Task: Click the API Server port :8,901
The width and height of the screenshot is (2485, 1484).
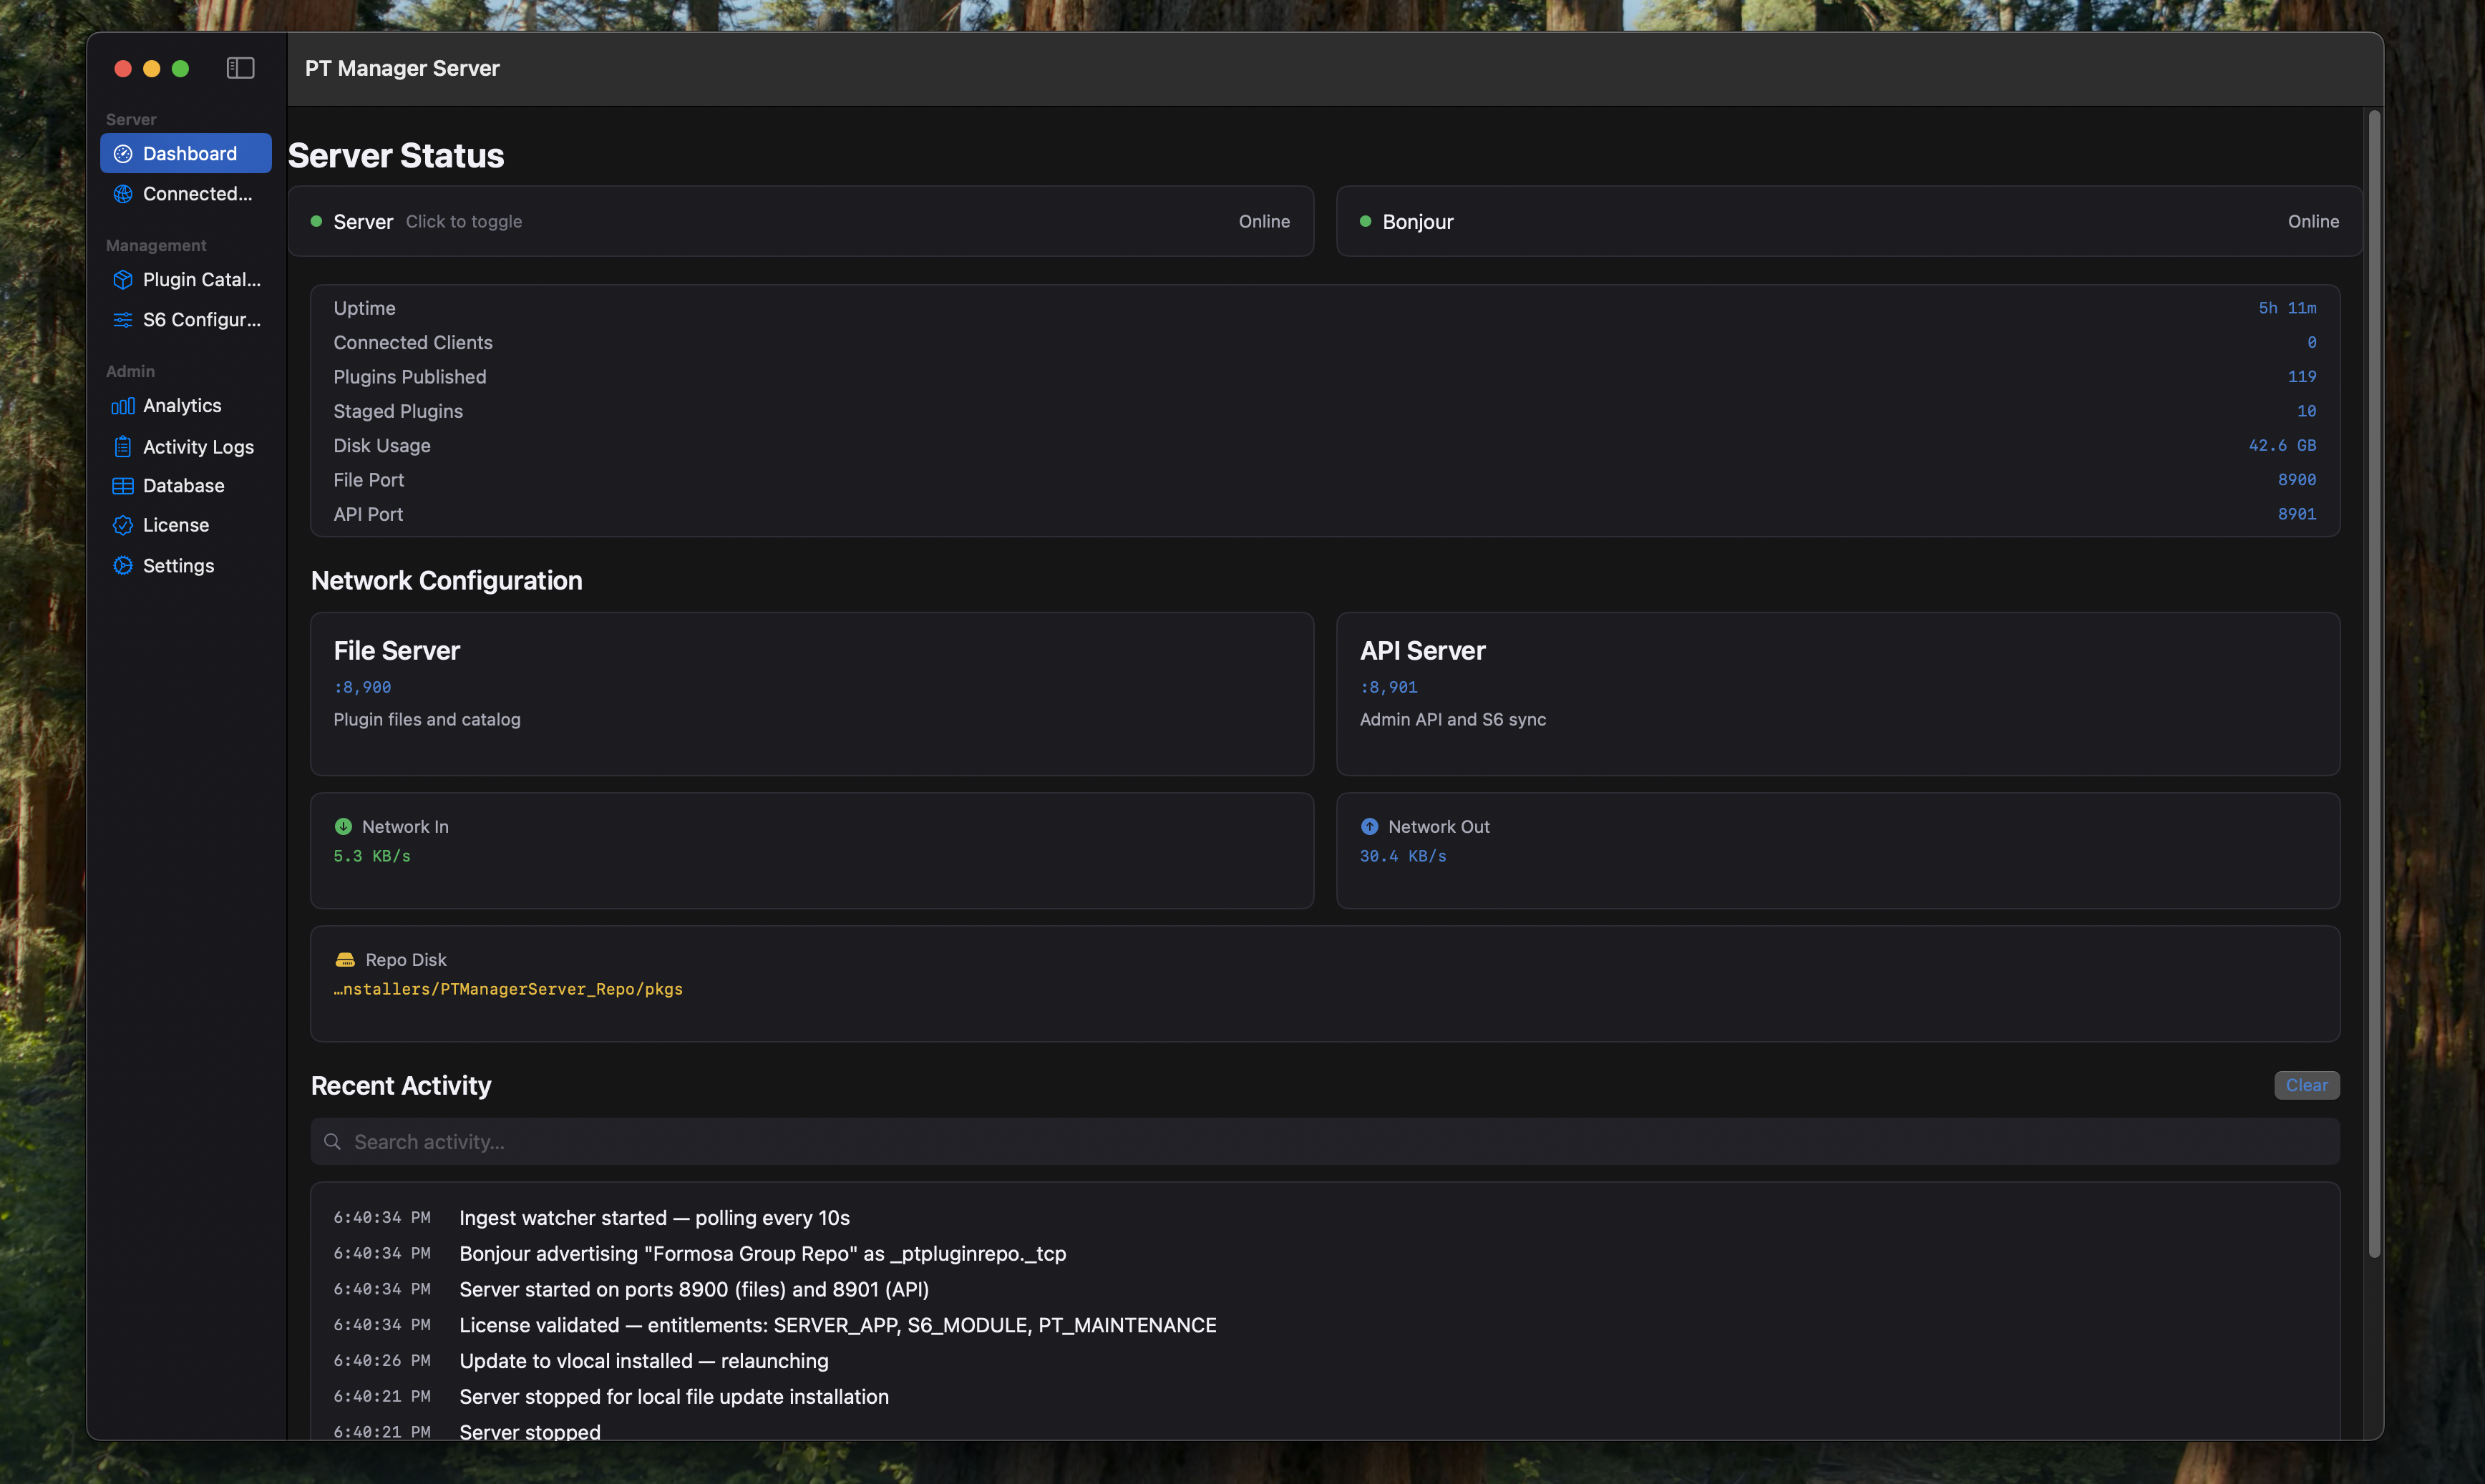Action: [1388, 688]
